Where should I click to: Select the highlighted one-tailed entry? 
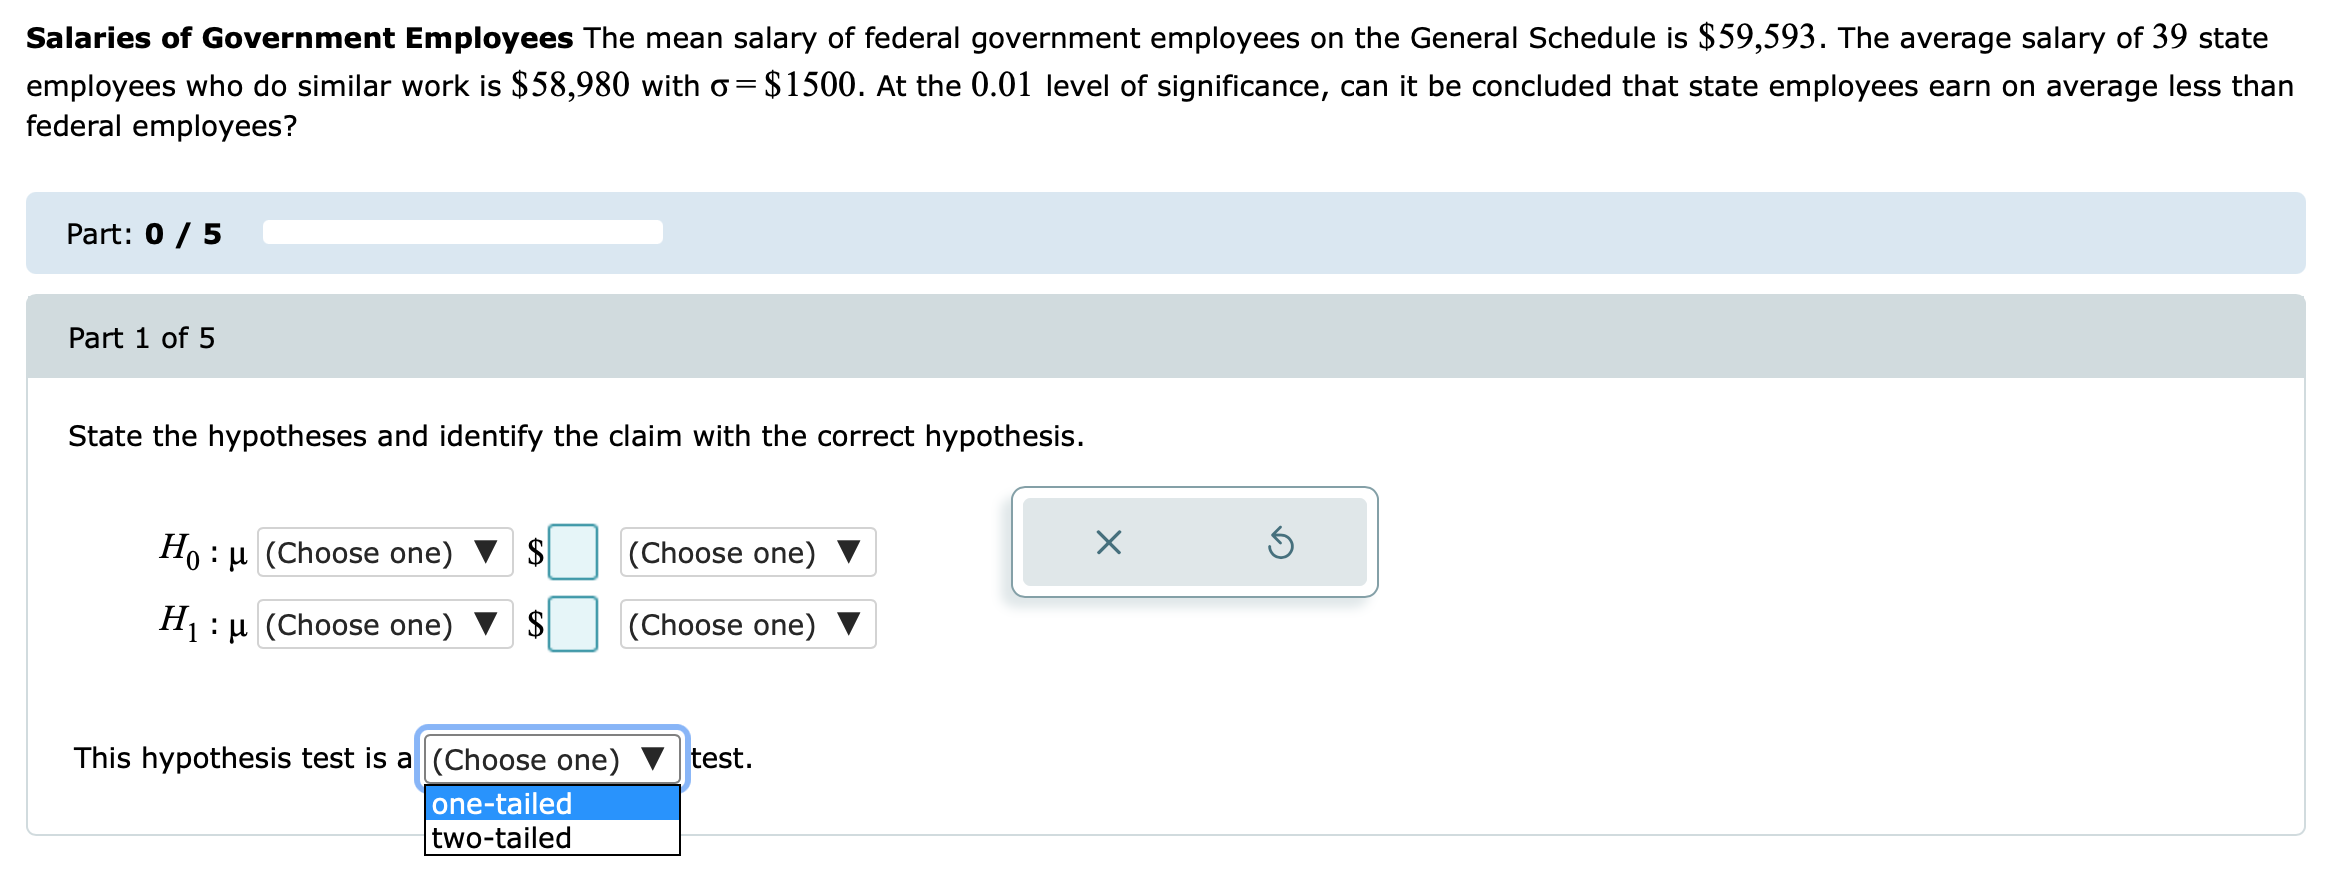(500, 803)
